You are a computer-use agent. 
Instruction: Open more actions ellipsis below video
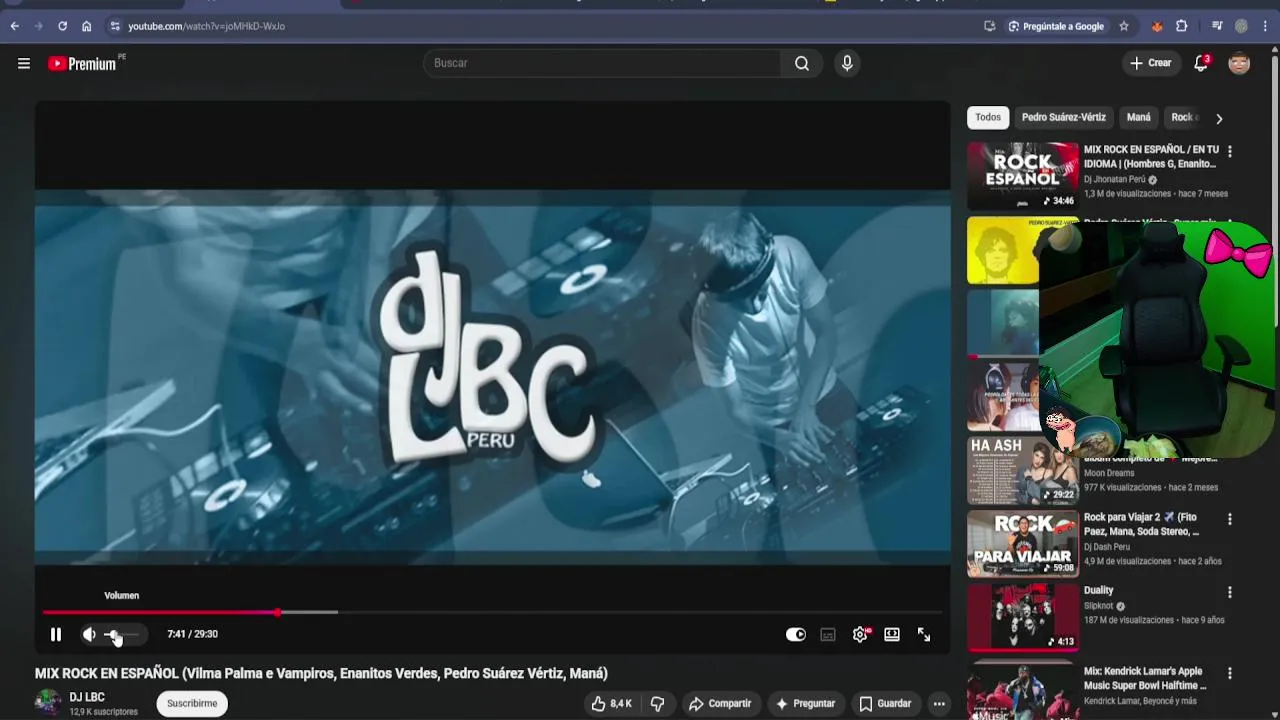939,703
